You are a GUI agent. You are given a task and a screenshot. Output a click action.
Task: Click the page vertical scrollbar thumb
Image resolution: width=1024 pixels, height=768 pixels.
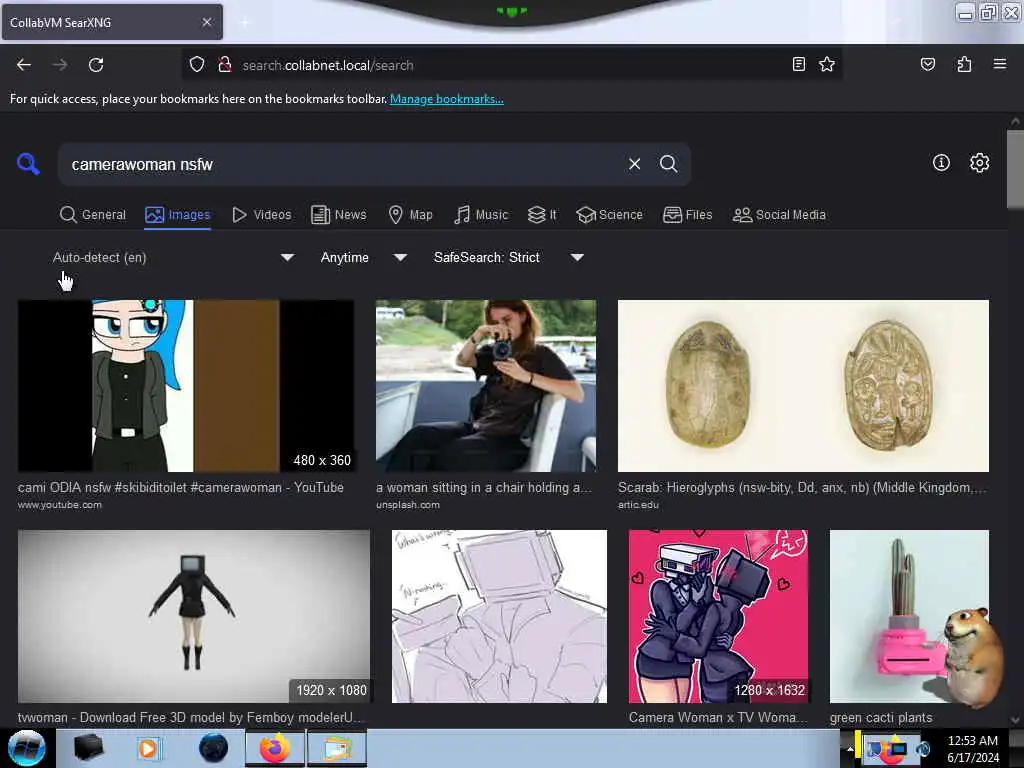(x=1015, y=169)
